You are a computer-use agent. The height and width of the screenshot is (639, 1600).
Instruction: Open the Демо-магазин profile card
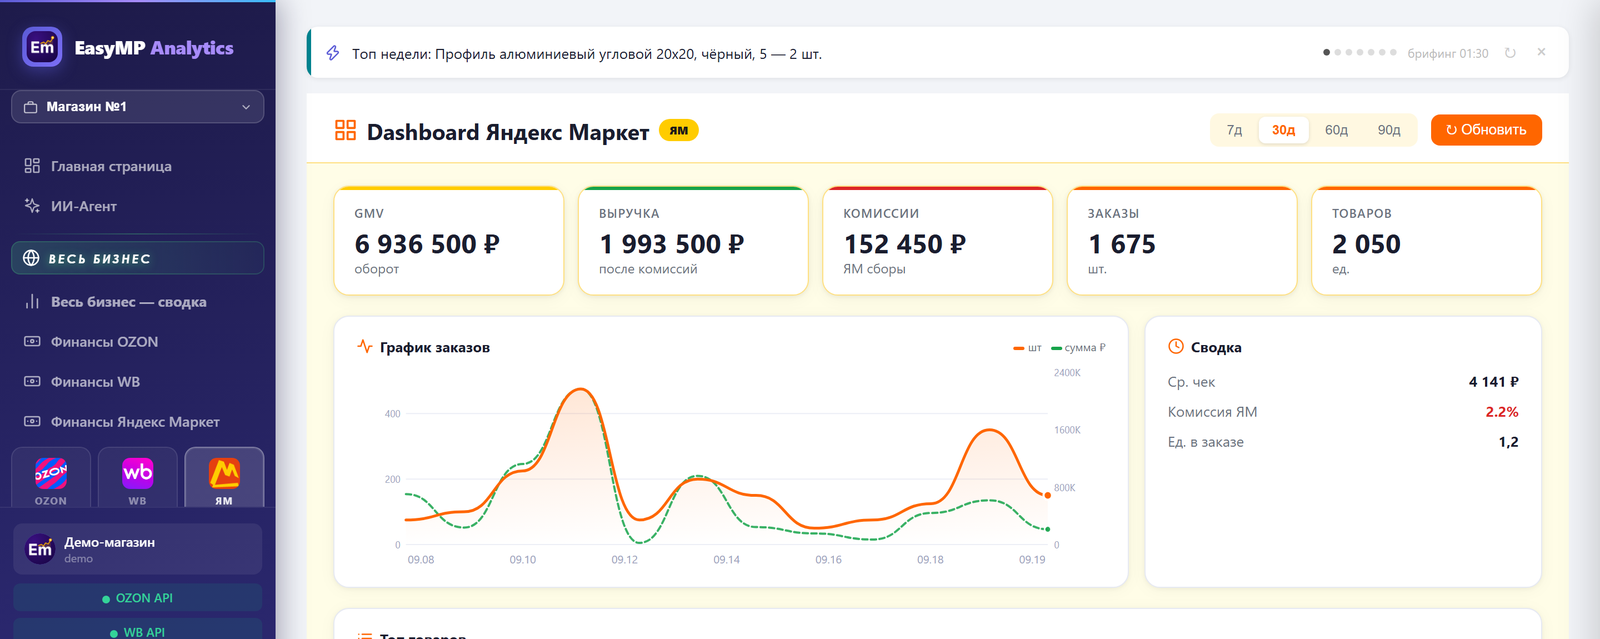(138, 549)
